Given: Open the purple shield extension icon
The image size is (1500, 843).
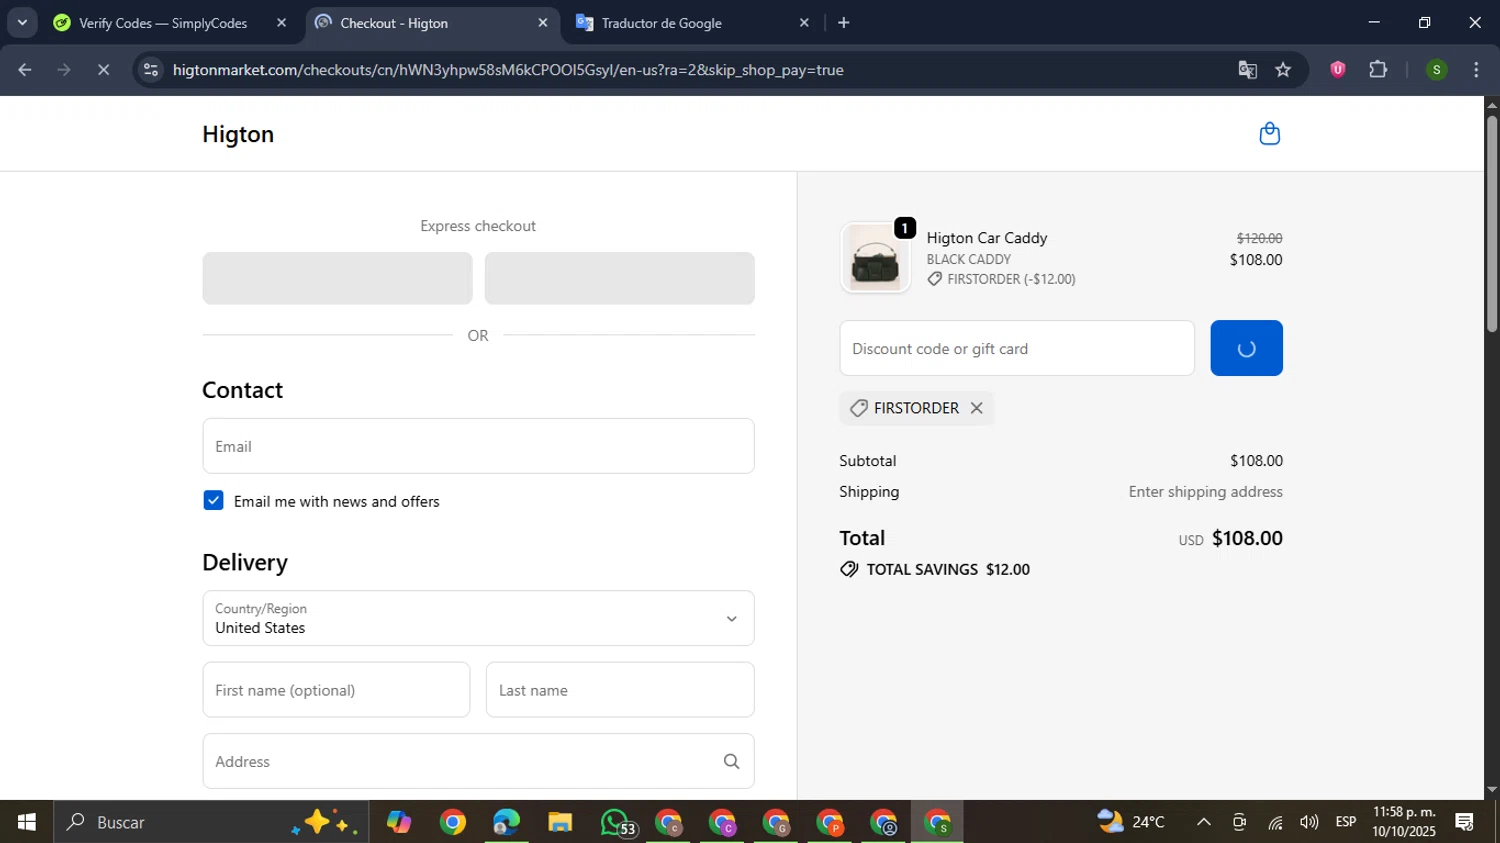Looking at the screenshot, I should pos(1337,70).
